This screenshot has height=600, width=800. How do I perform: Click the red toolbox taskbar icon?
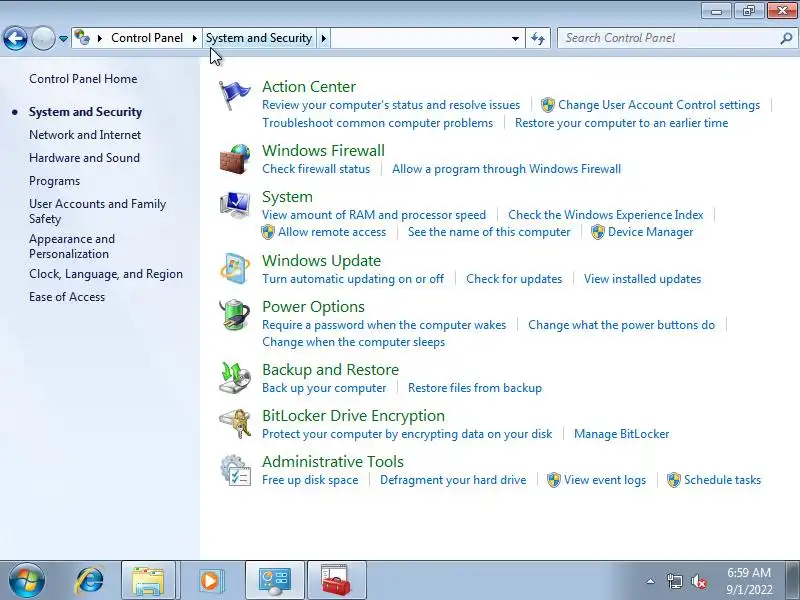(x=336, y=581)
